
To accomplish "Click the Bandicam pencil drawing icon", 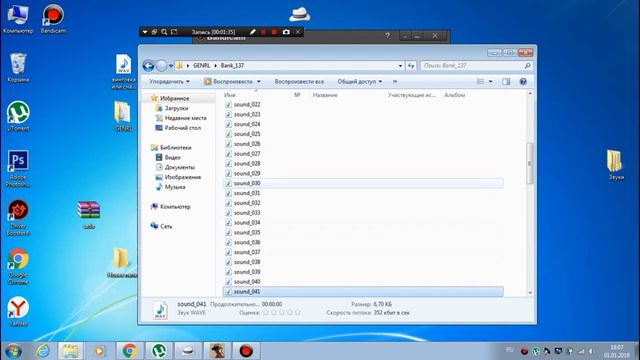I will (253, 32).
